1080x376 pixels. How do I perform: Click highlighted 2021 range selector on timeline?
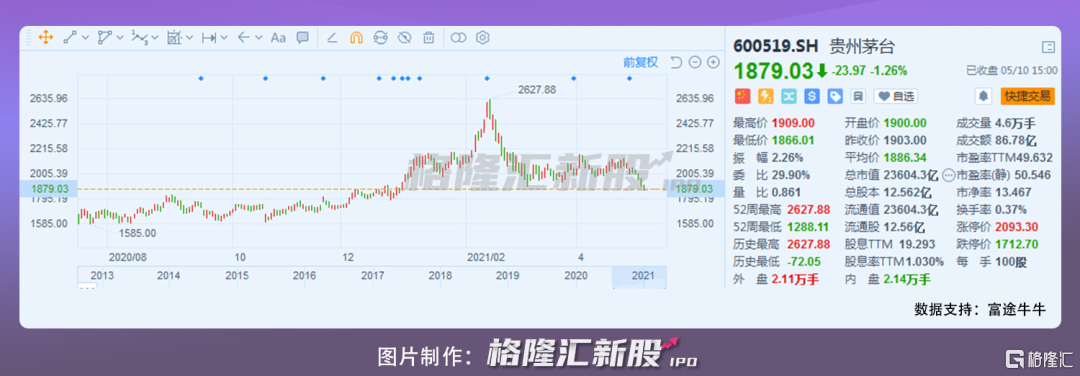tap(640, 275)
